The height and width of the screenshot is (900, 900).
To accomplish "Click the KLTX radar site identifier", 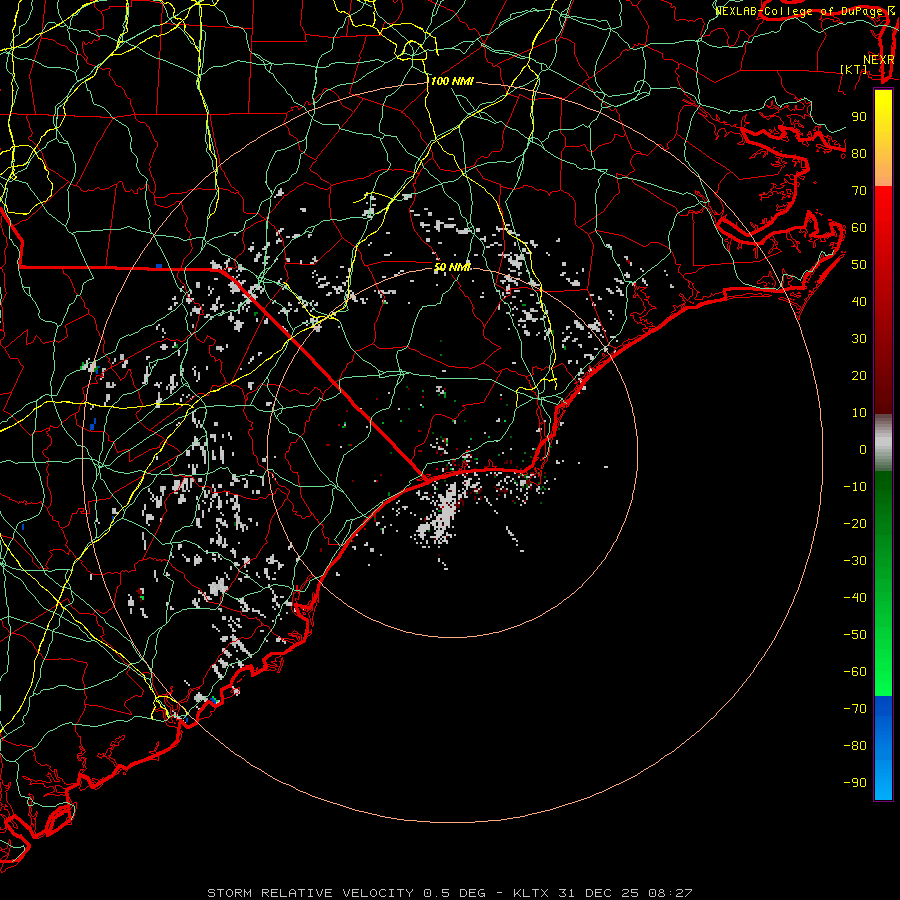I will pyautogui.click(x=530, y=893).
